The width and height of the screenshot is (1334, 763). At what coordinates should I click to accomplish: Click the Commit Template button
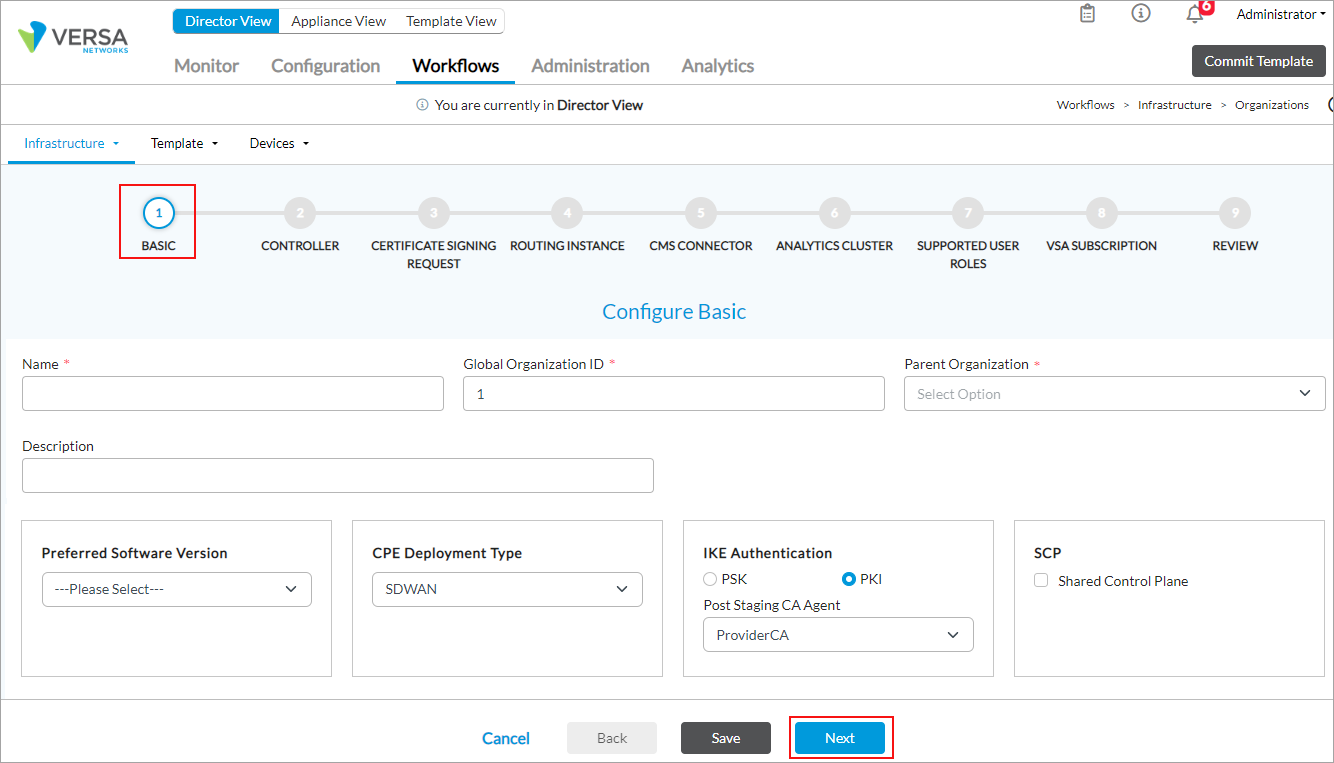point(1257,61)
